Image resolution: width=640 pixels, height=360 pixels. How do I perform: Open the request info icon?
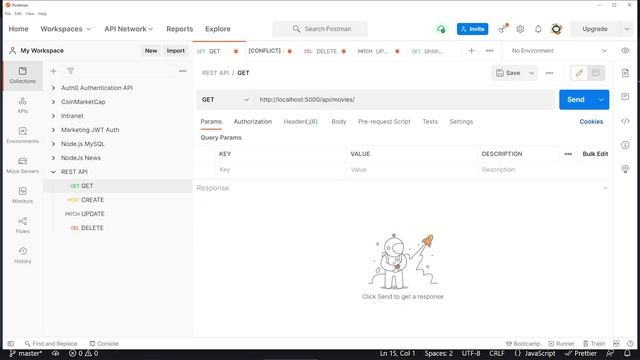(x=625, y=145)
